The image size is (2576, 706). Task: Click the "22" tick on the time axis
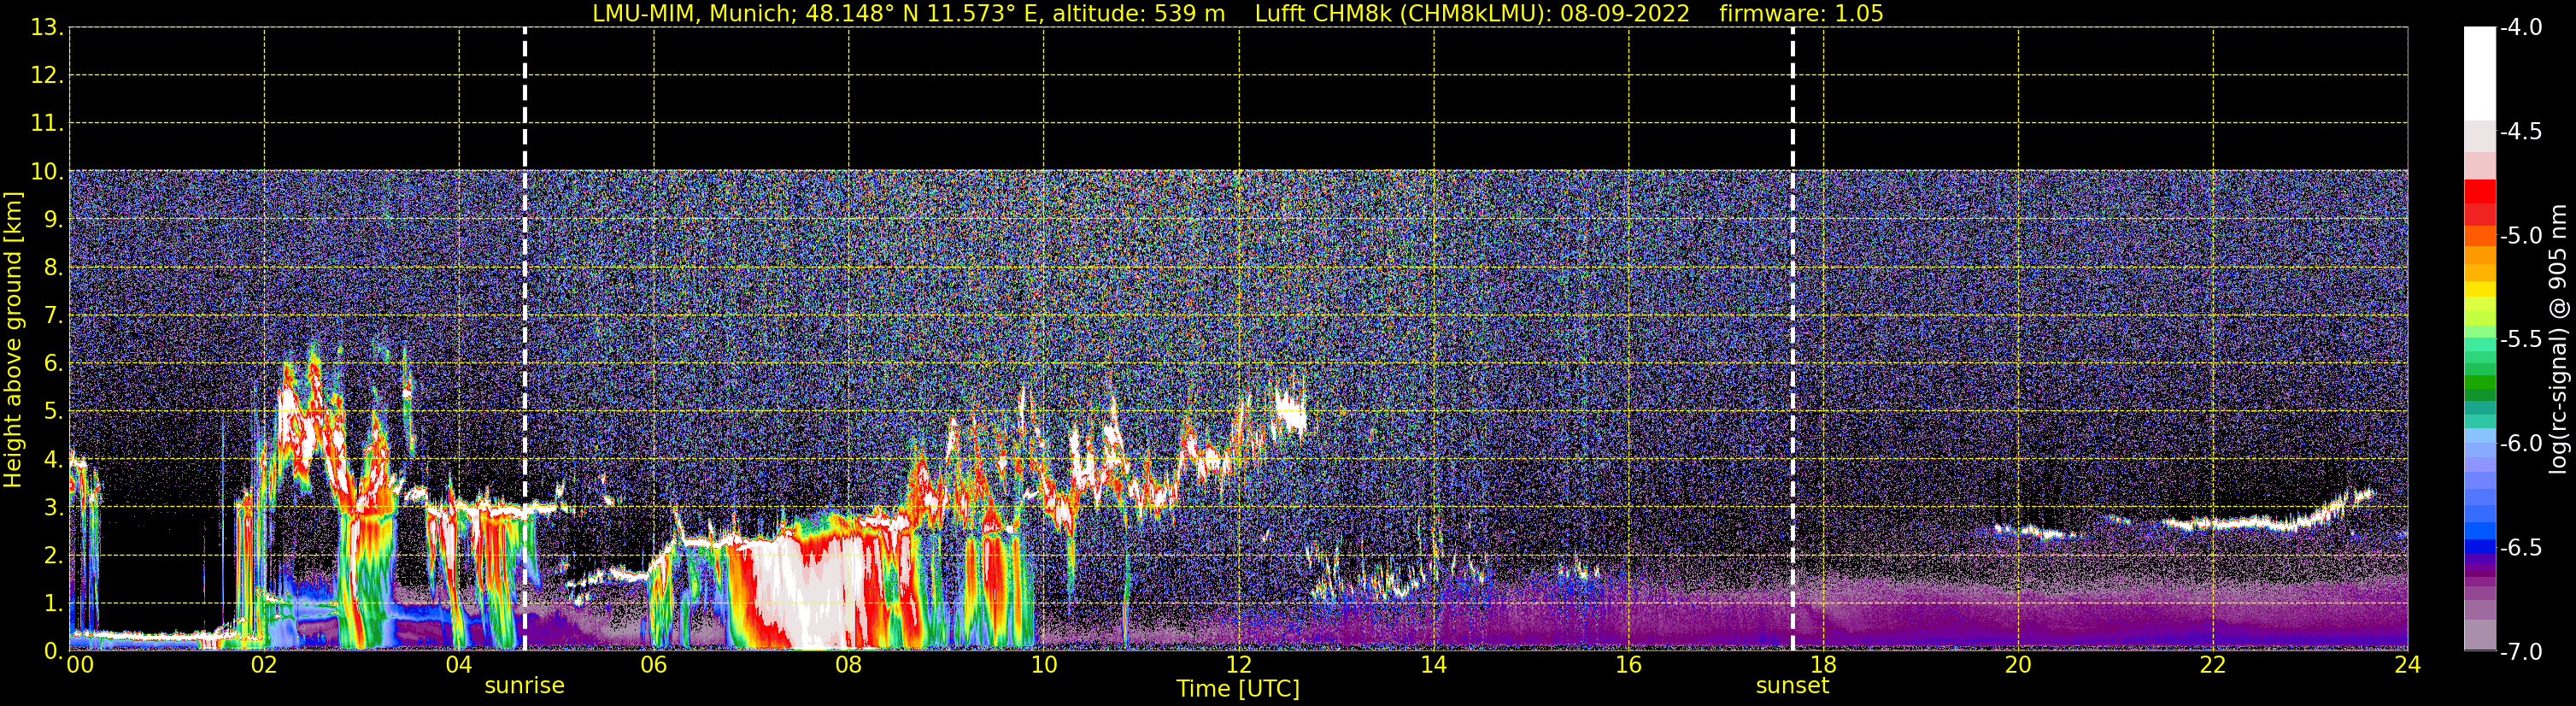point(2213,665)
